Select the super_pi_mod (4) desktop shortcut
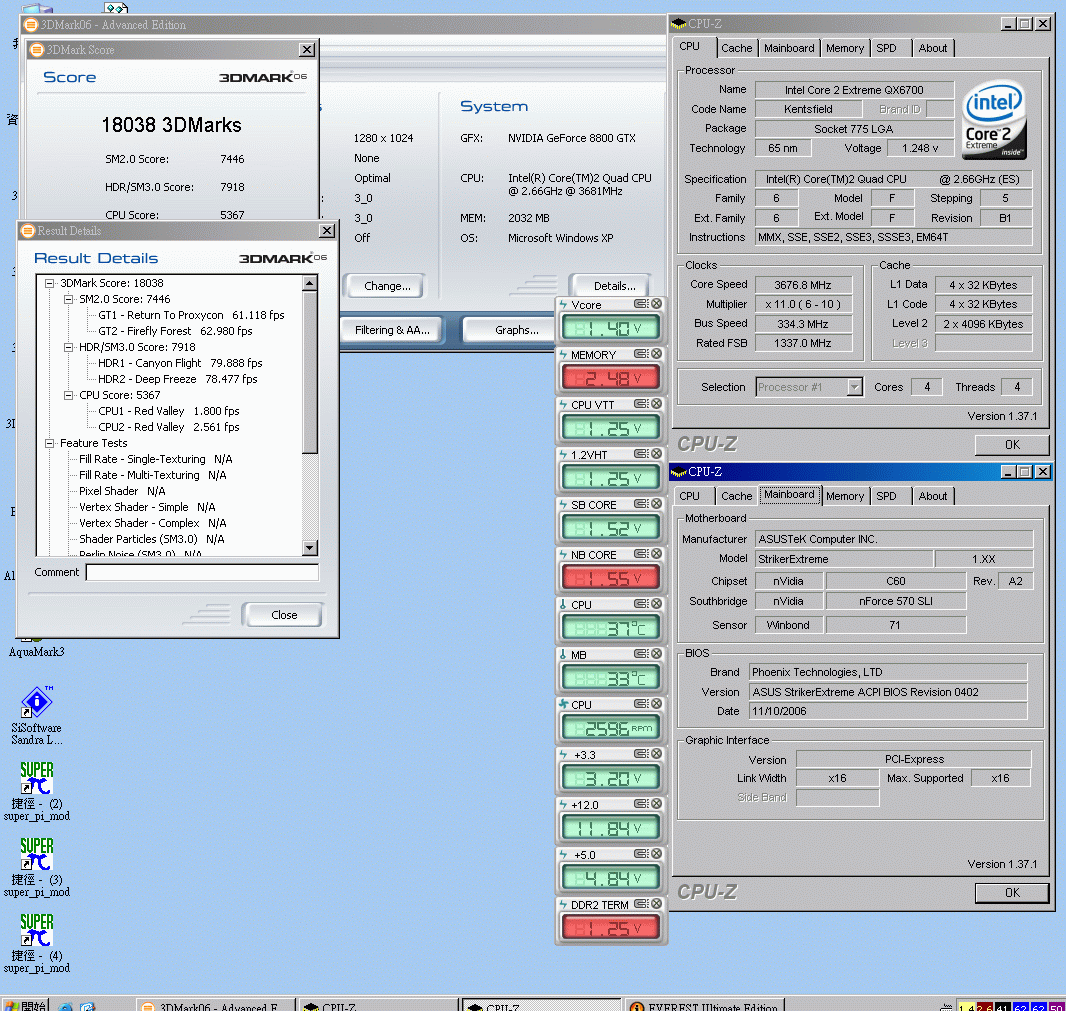Image resolution: width=1066 pixels, height=1011 pixels. [x=37, y=944]
